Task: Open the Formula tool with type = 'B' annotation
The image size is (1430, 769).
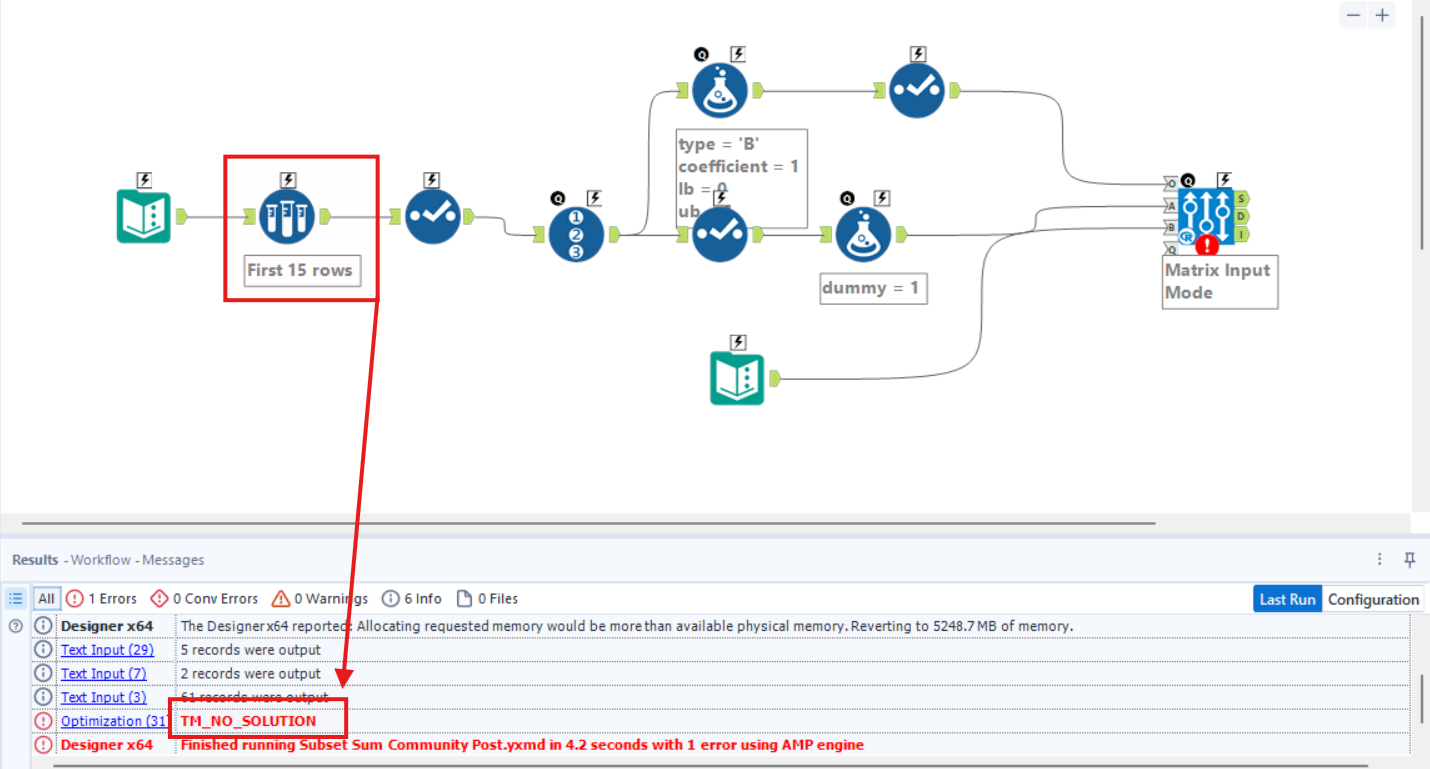Action: (719, 89)
